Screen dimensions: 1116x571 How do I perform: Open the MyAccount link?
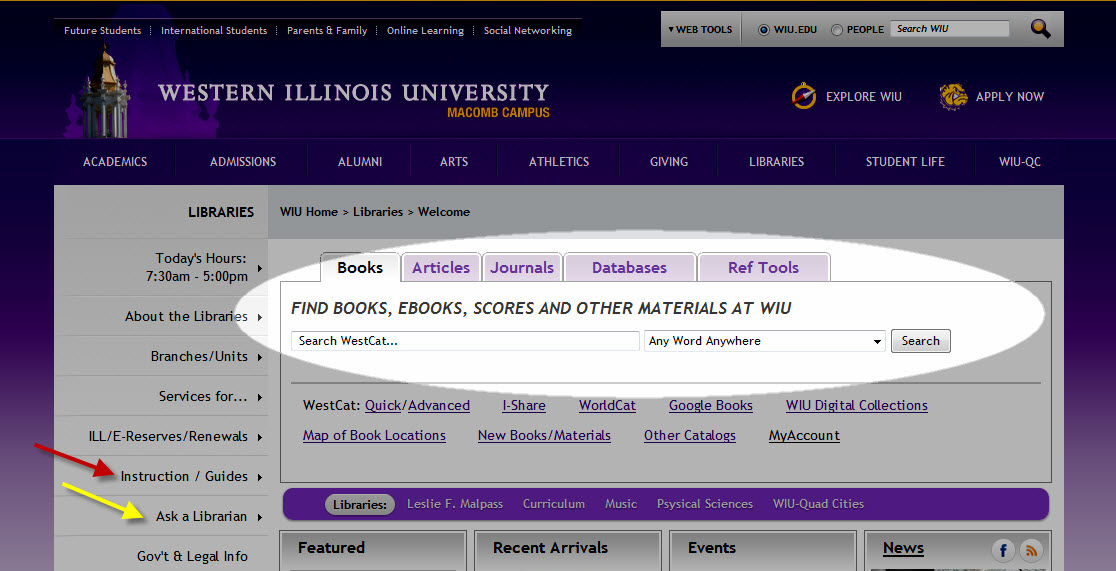coord(804,435)
